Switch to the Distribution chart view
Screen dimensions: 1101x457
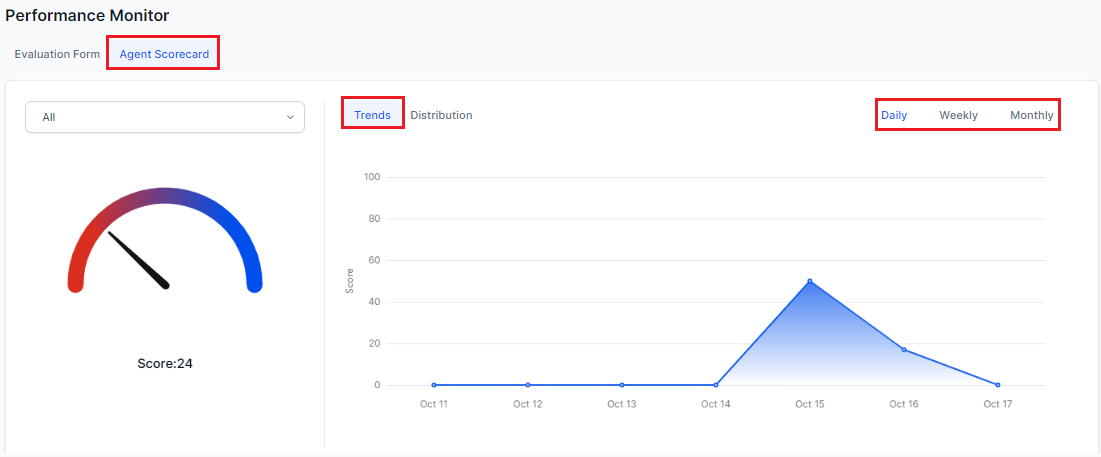coord(441,115)
